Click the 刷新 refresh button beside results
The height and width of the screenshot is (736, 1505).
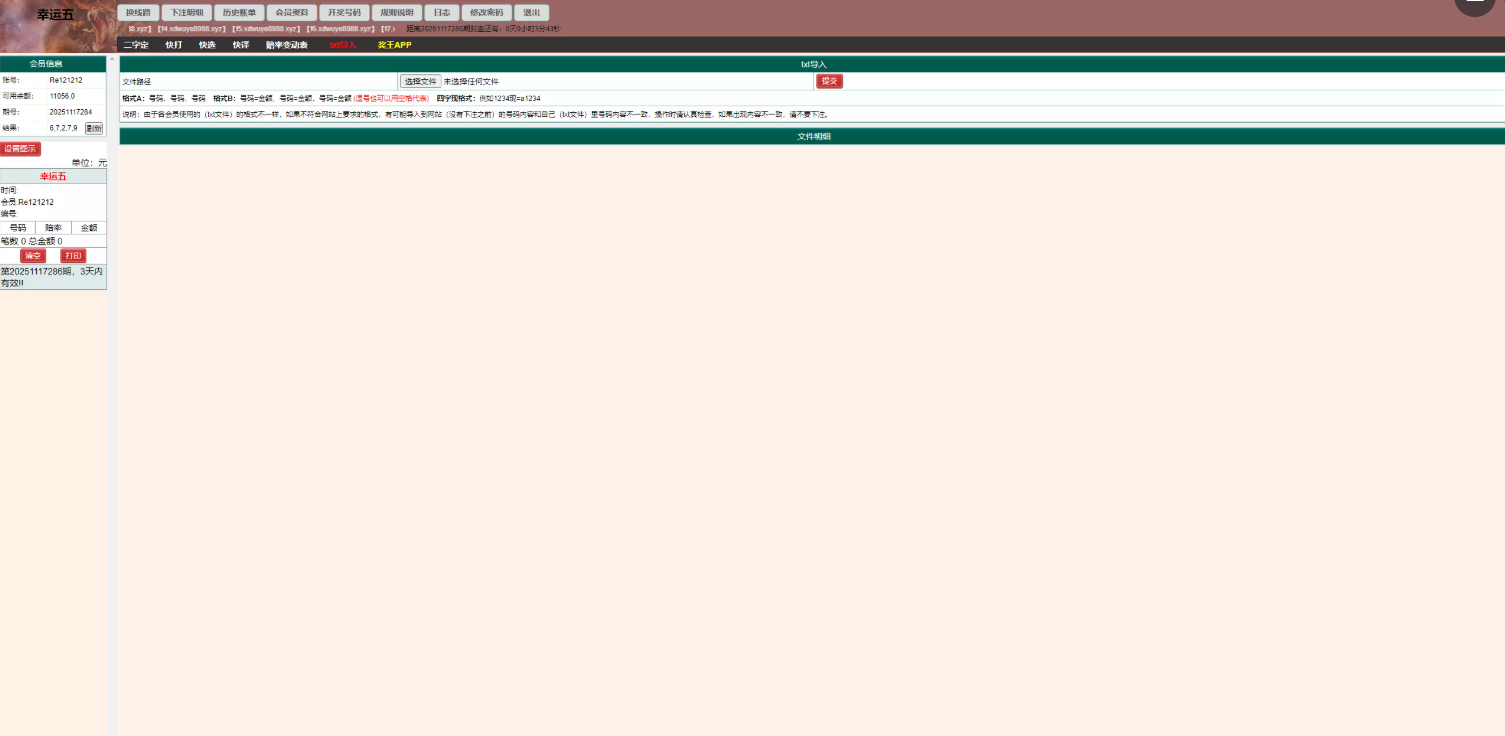coord(93,128)
